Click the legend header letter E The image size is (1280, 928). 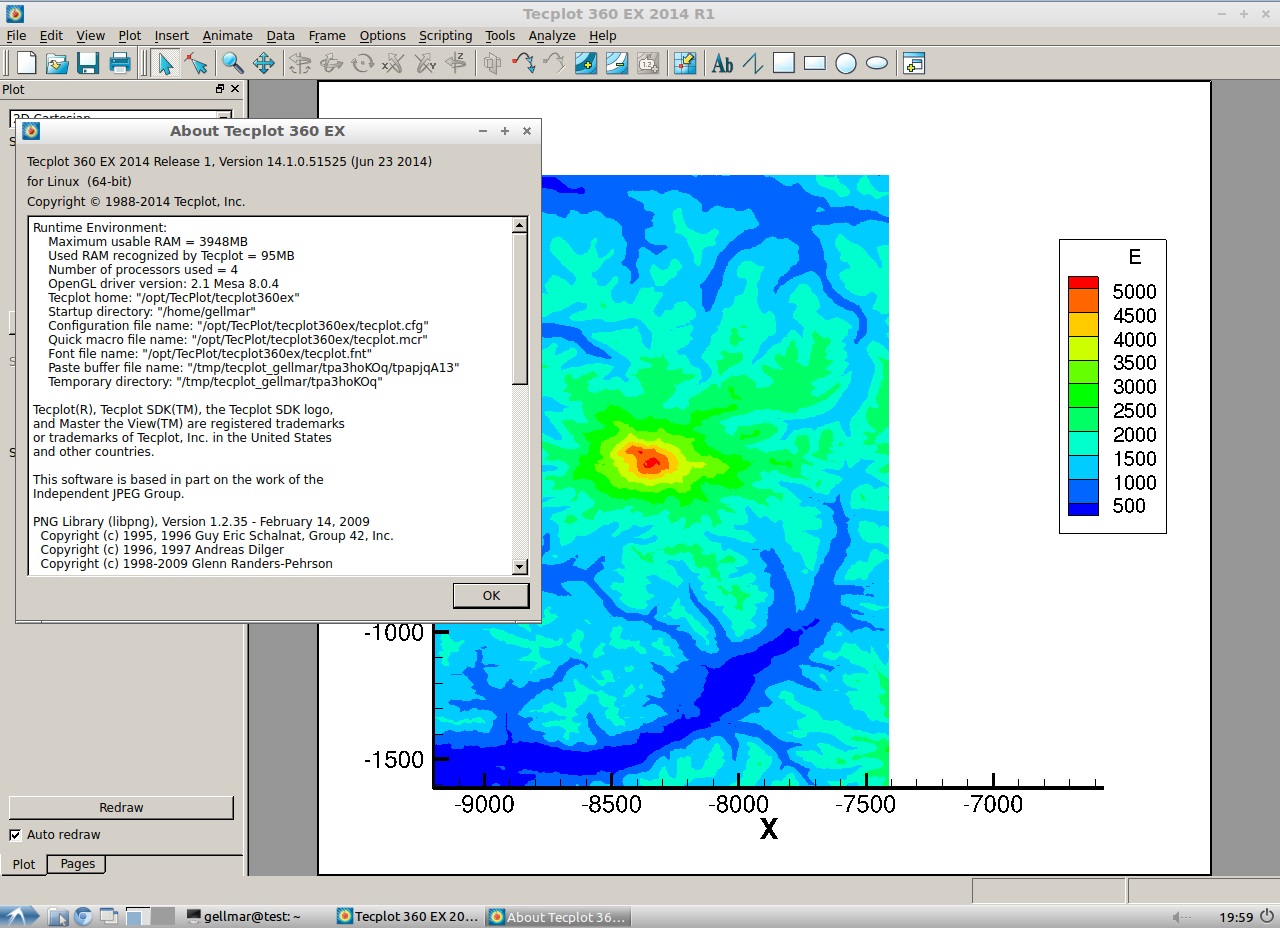1134,257
